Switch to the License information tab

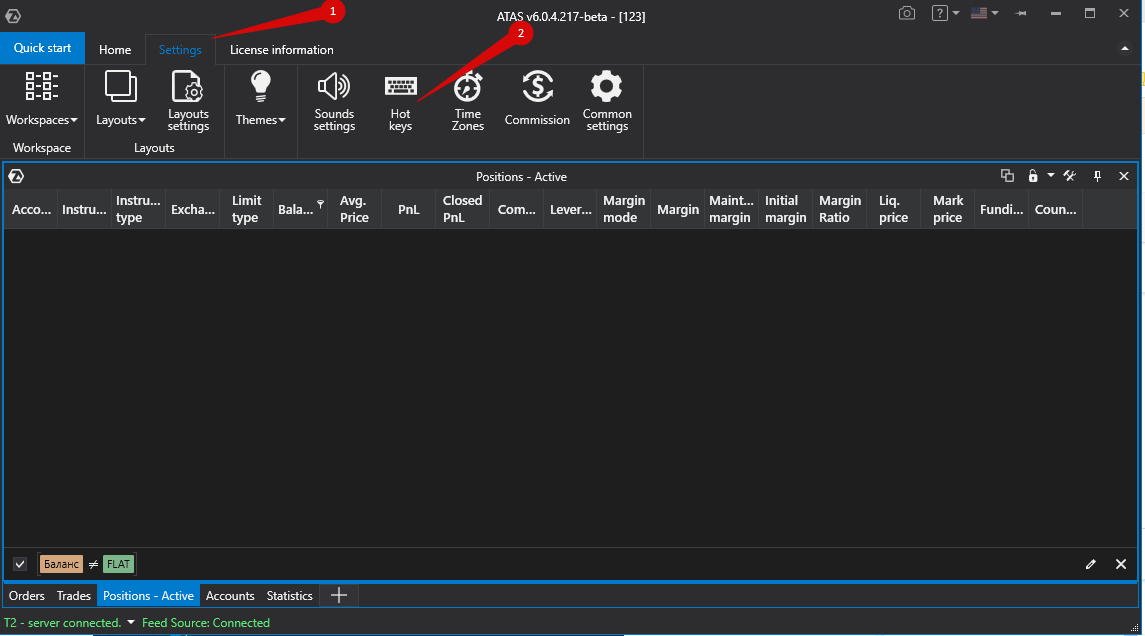click(x=281, y=49)
